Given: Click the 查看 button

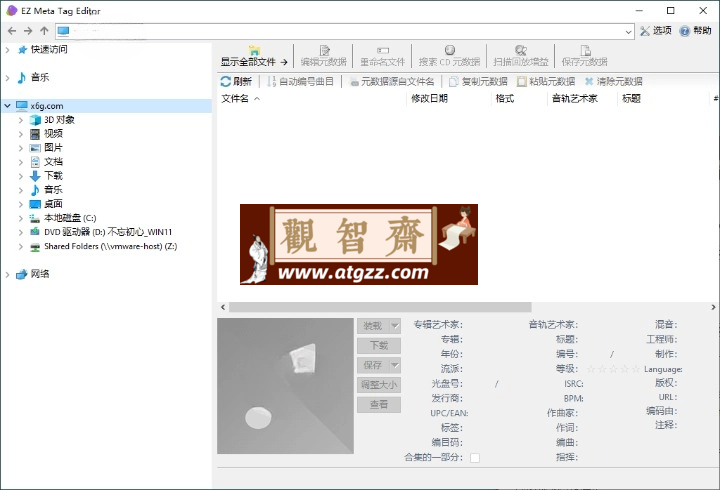Looking at the screenshot, I should tap(379, 405).
